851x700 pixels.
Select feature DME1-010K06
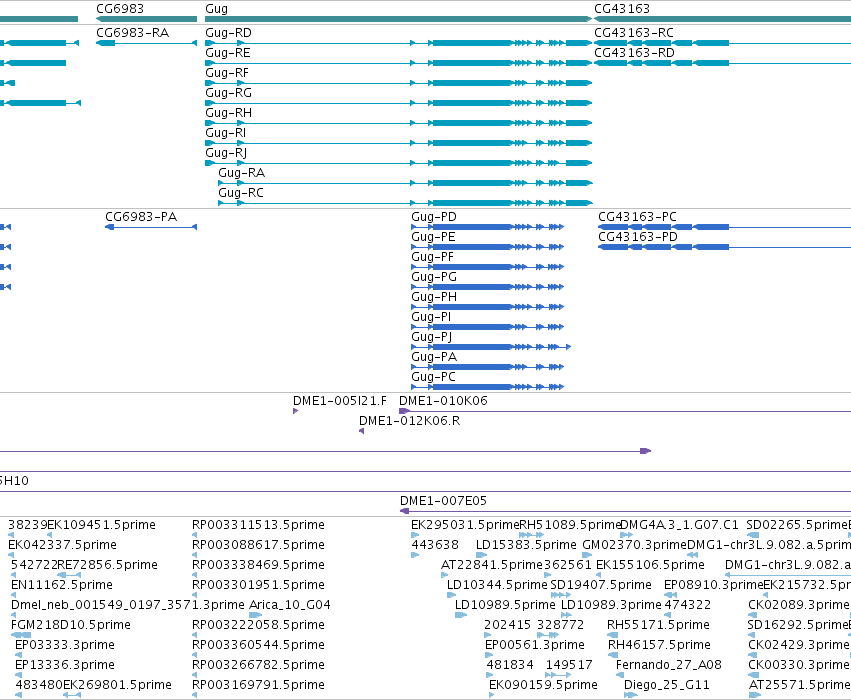[443, 401]
